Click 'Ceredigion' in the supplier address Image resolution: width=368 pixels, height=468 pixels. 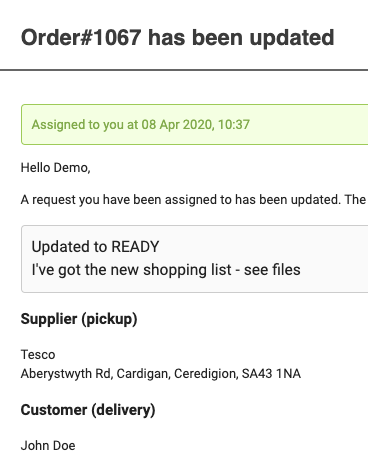pyautogui.click(x=205, y=374)
